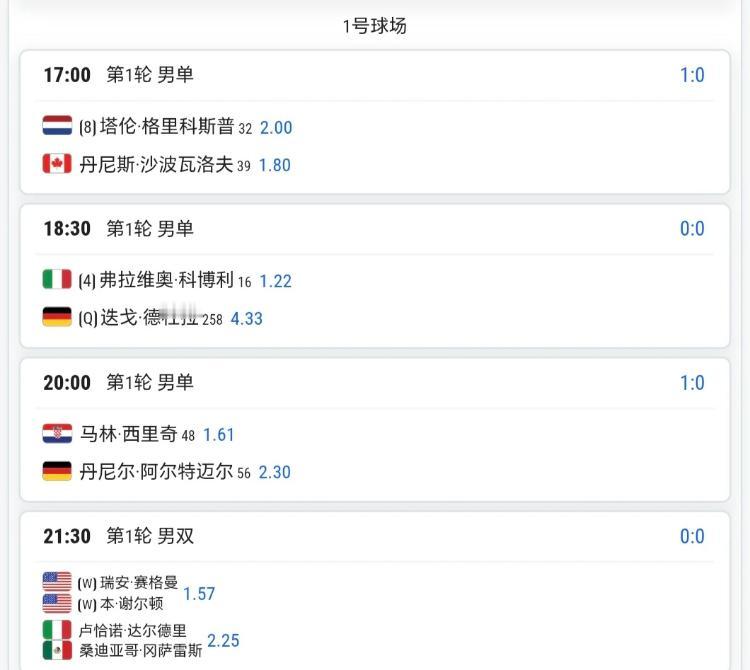Viewport: 750px width, 670px height.
Task: Open the 21:30 第1轮 男双 match header
Action: click(119, 536)
